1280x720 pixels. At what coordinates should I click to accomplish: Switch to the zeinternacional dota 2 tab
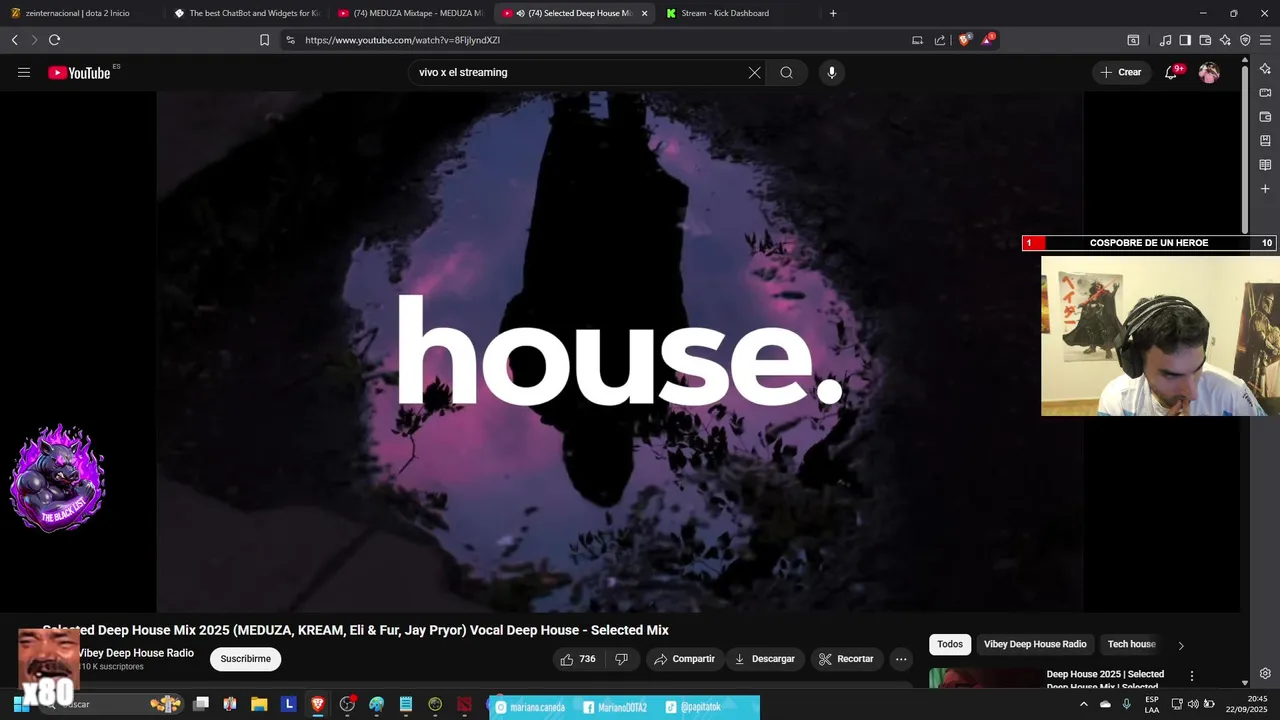tap(80, 13)
